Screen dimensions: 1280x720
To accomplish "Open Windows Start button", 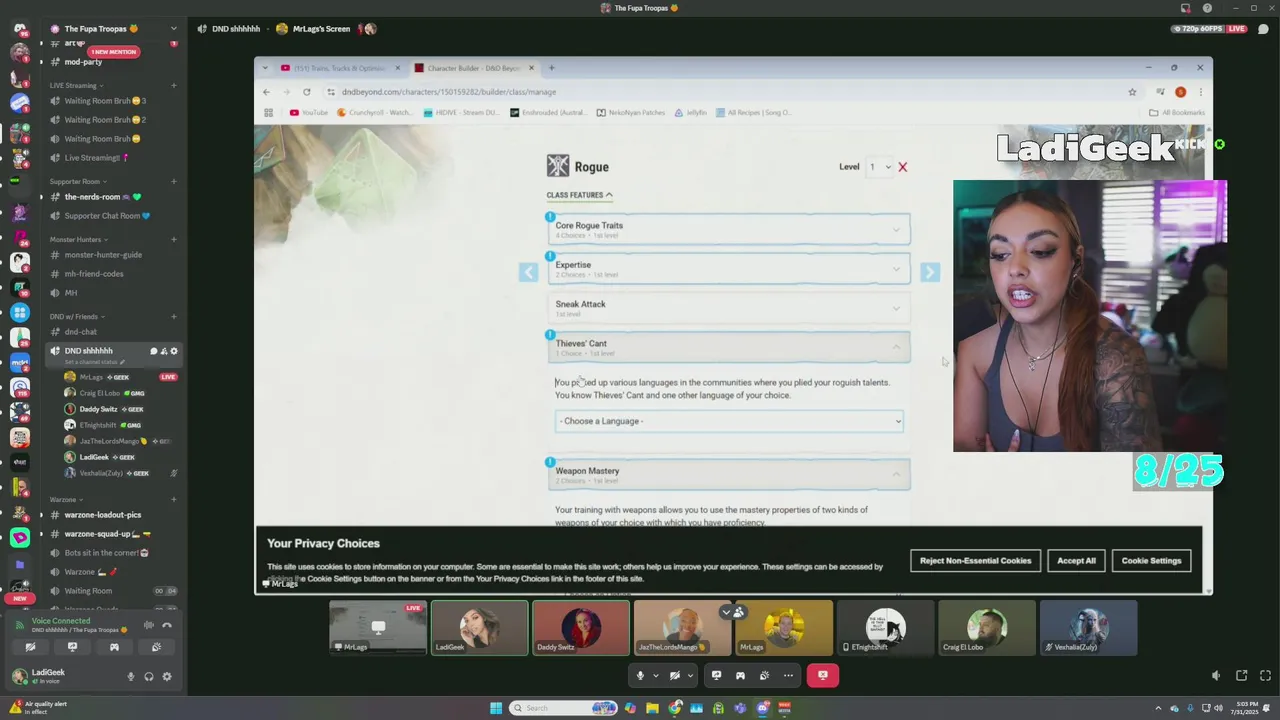I will pos(496,708).
